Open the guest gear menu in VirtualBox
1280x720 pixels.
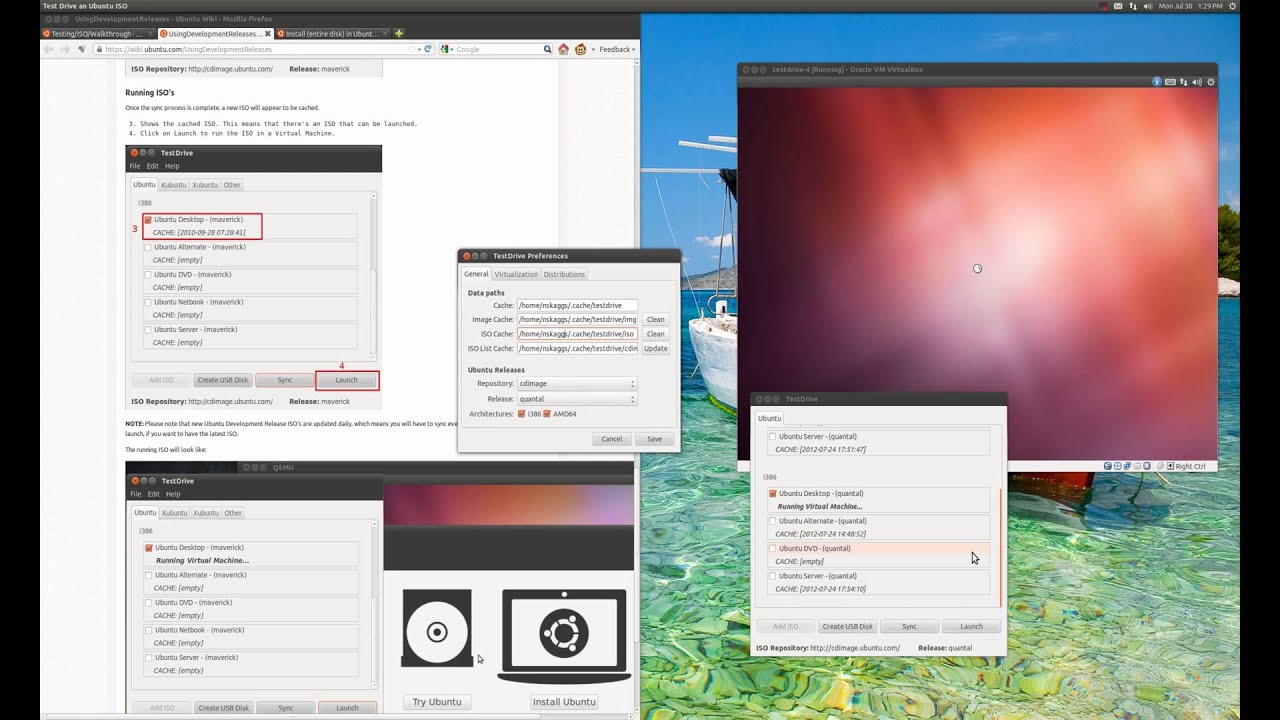click(x=1211, y=82)
